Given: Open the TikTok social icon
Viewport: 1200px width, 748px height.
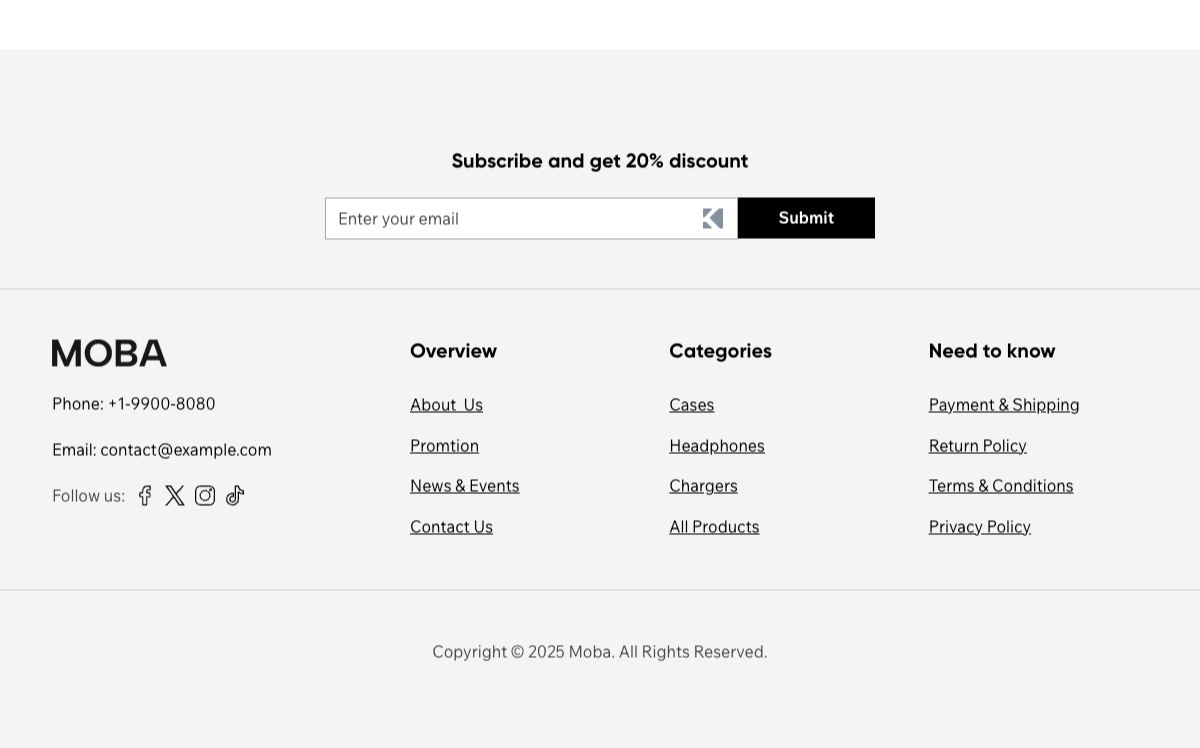Looking at the screenshot, I should (235, 495).
